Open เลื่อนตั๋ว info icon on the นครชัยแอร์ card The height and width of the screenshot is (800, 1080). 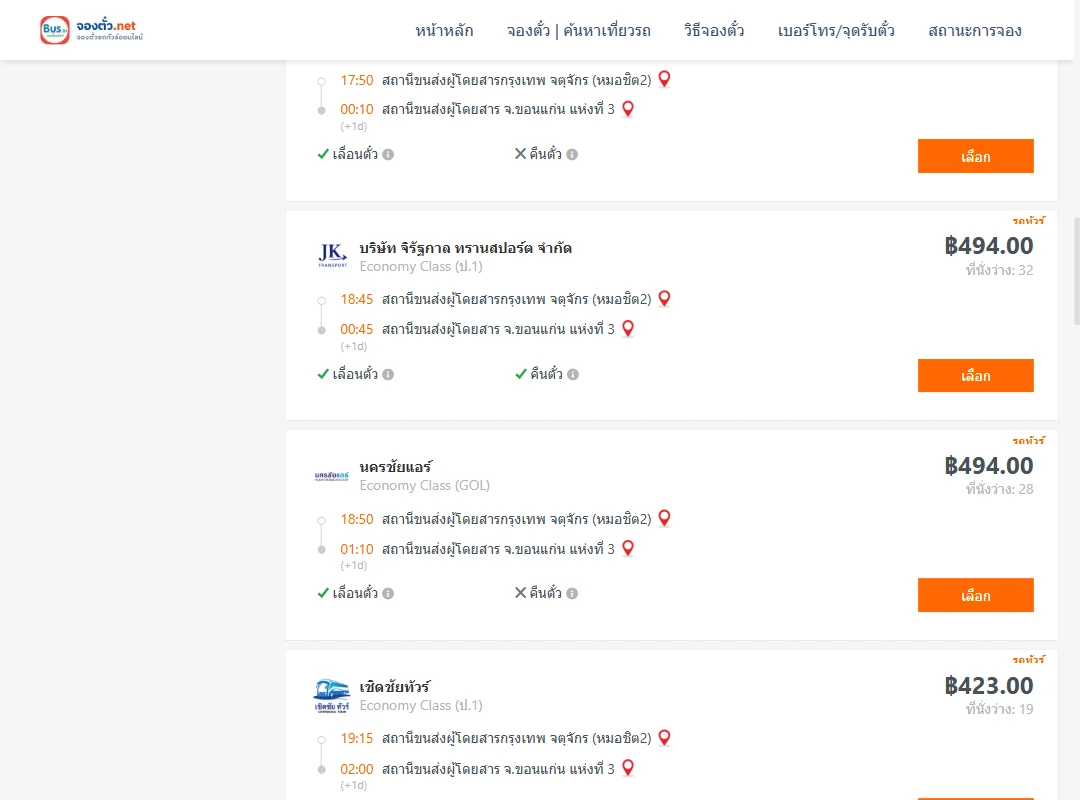pyautogui.click(x=388, y=593)
